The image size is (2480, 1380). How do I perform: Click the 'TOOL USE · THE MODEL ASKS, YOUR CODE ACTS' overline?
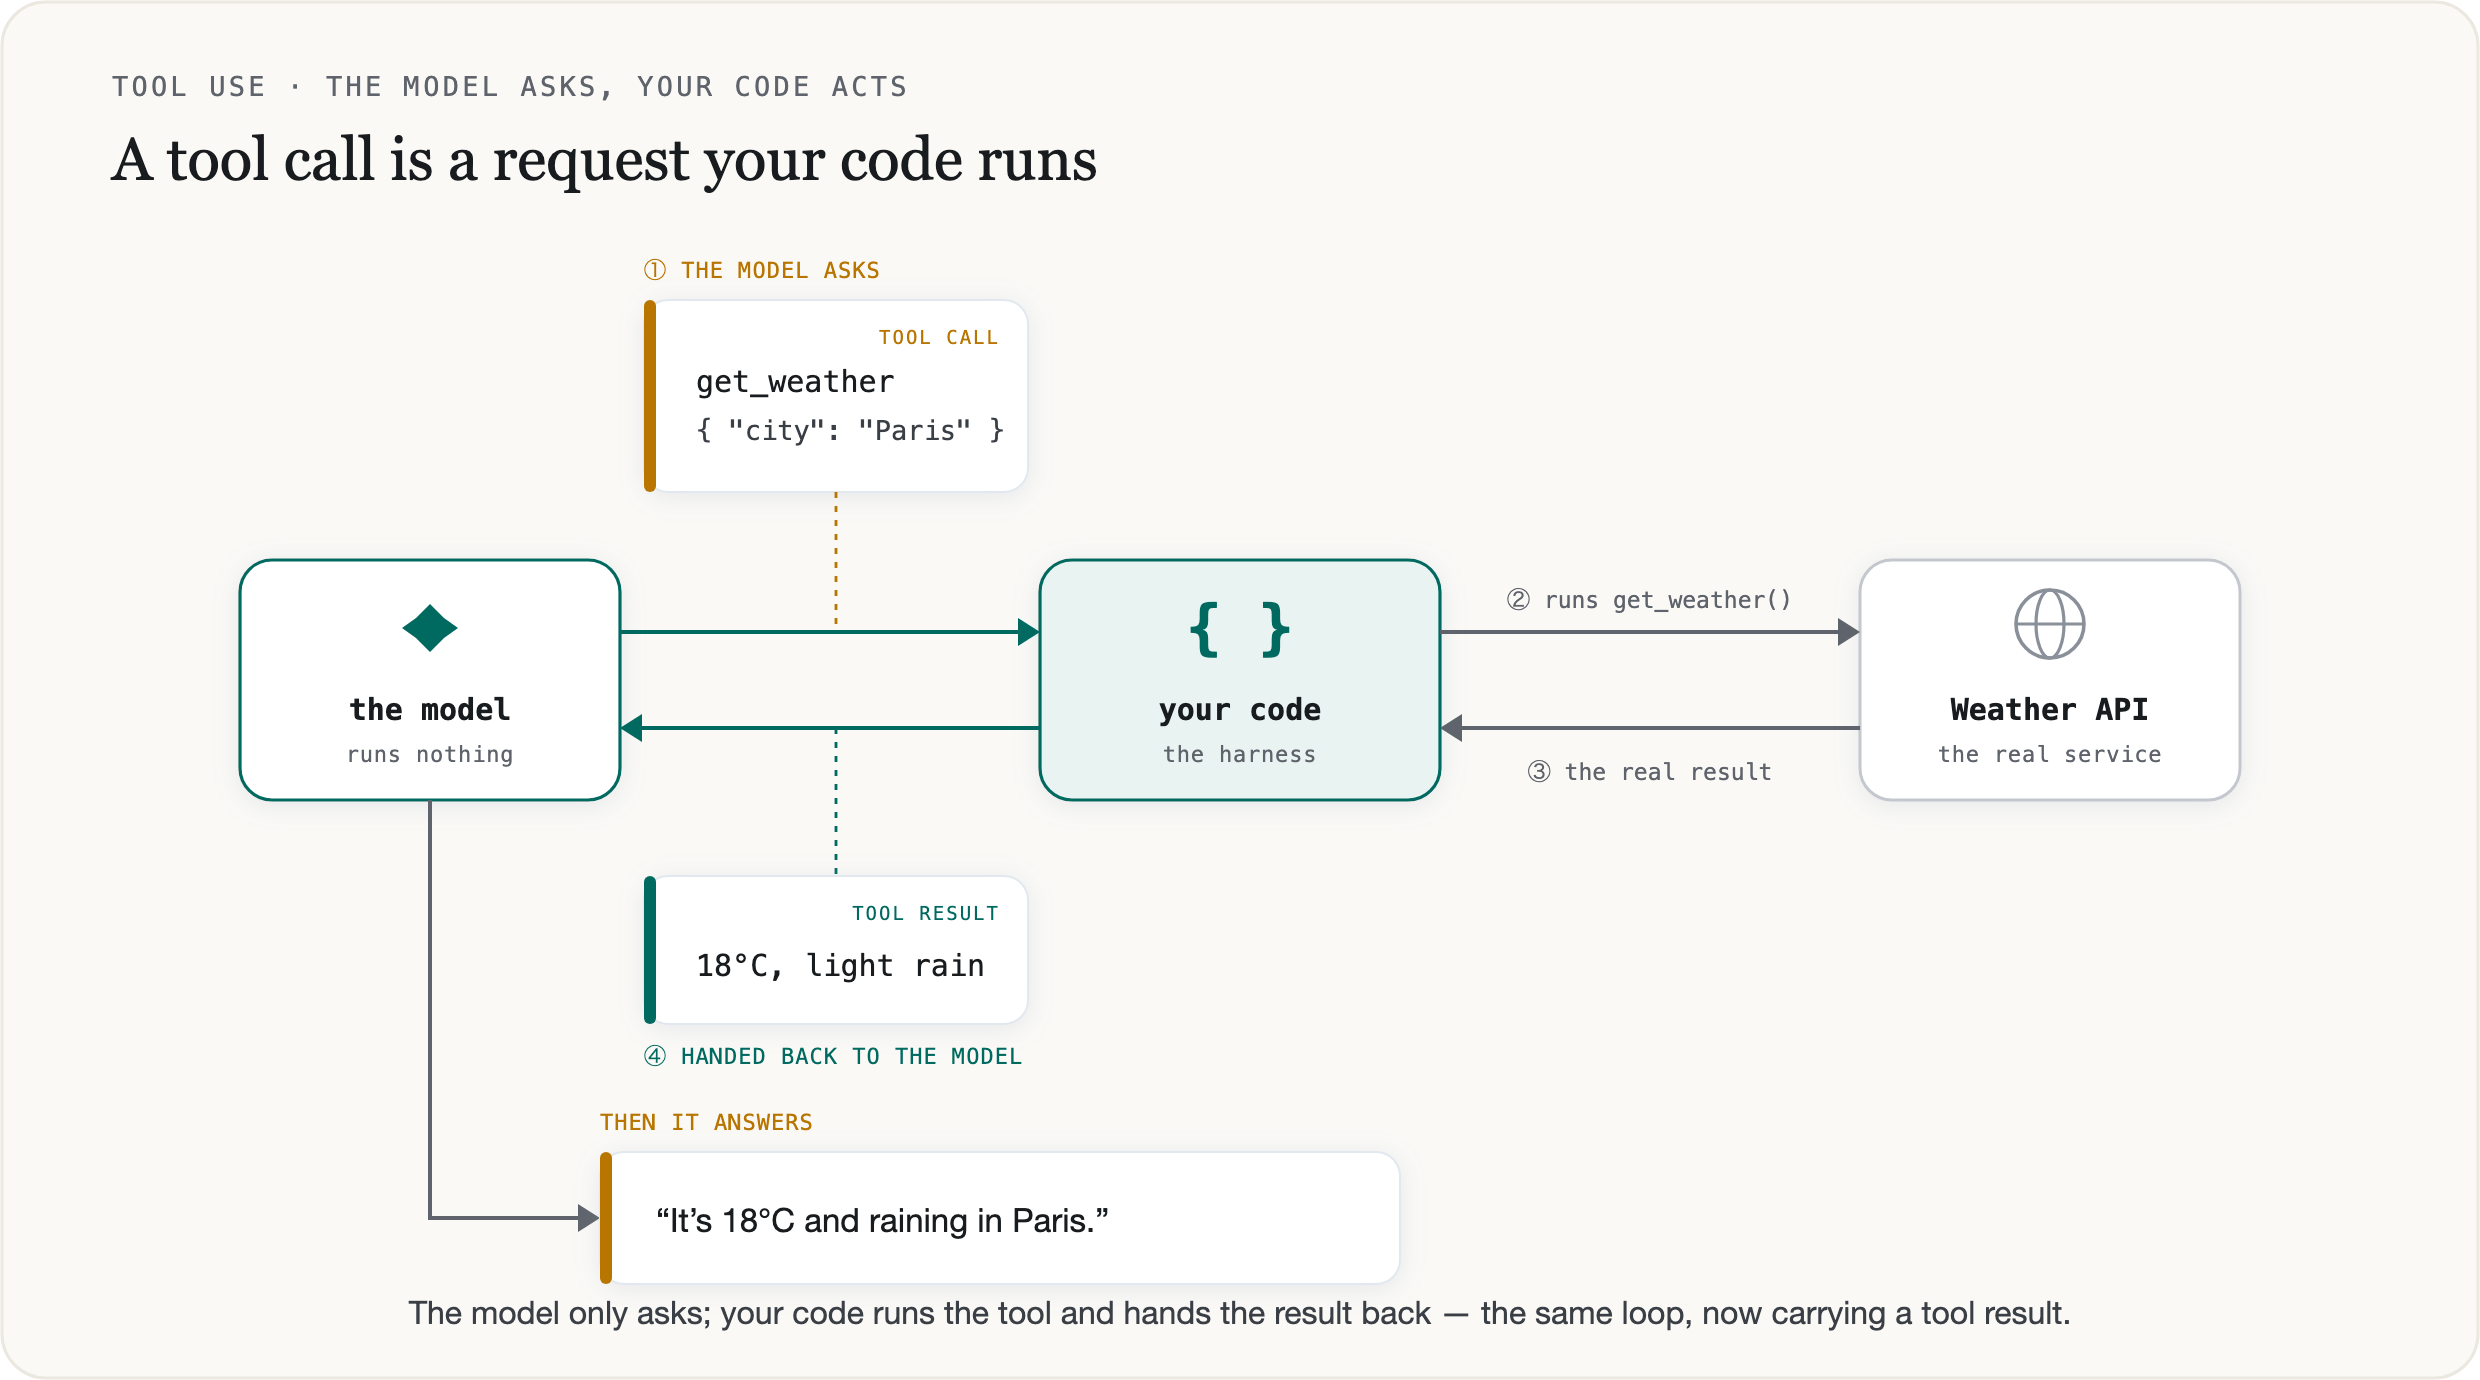[509, 87]
